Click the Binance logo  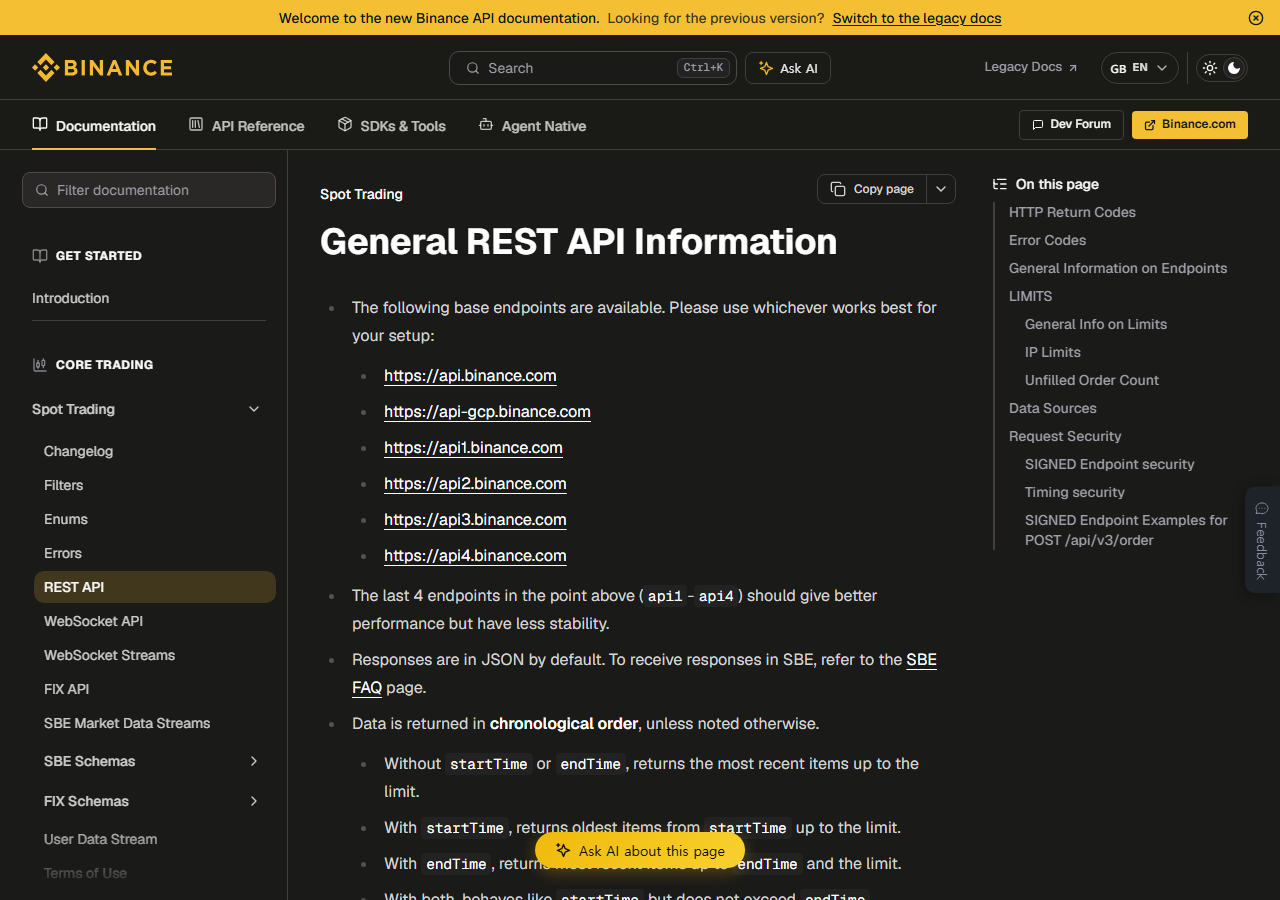[x=102, y=68]
